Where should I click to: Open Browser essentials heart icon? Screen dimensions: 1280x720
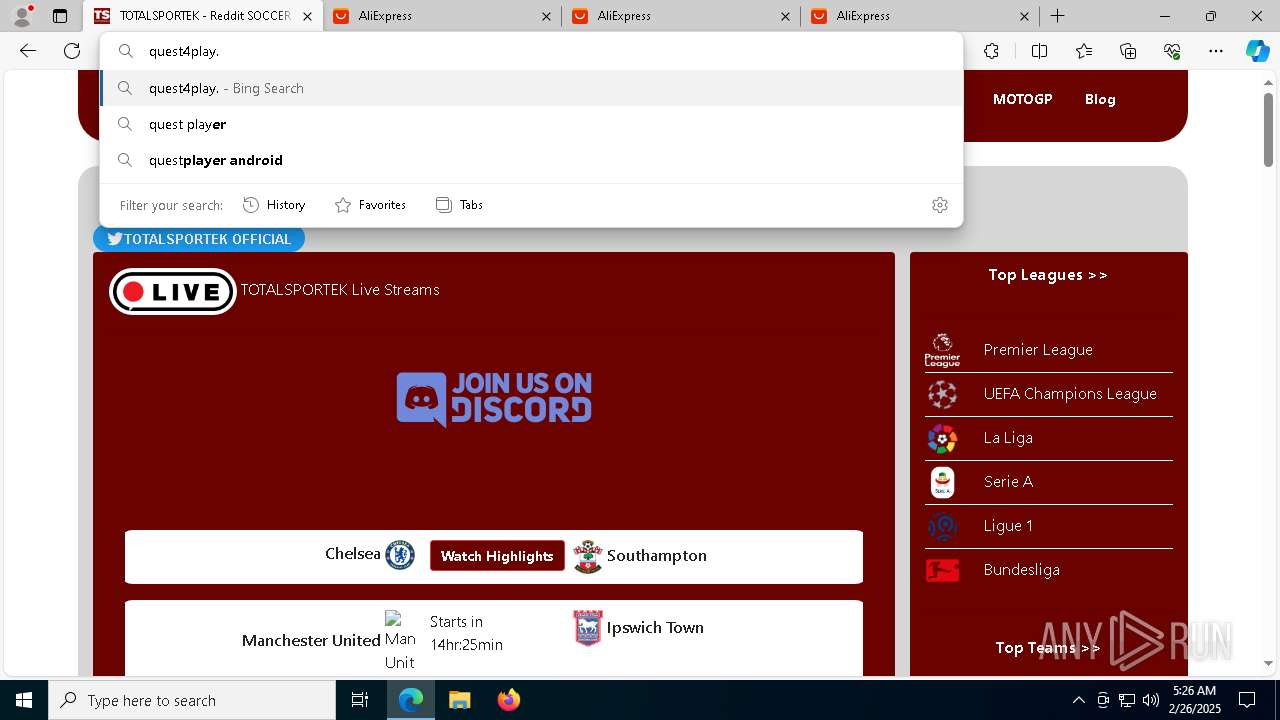coord(1172,51)
